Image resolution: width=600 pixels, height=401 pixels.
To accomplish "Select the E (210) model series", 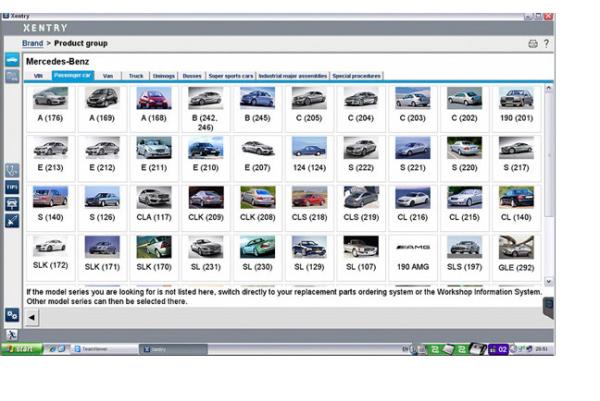I will point(206,158).
